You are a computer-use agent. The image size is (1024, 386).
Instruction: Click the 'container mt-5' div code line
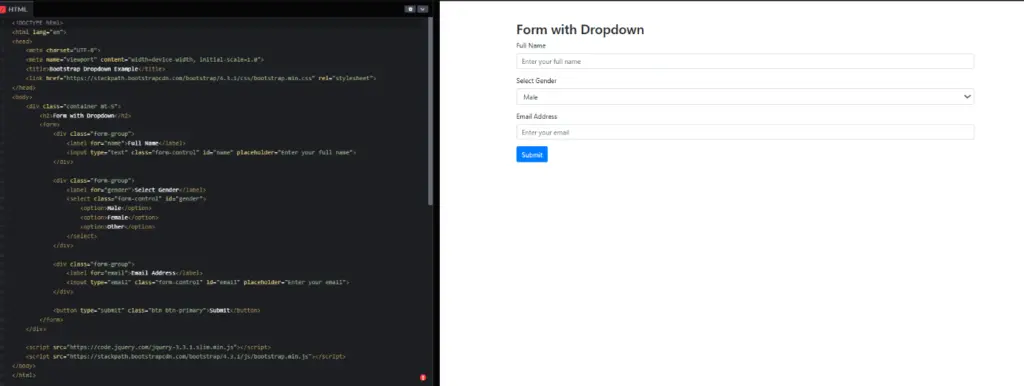click(73, 106)
